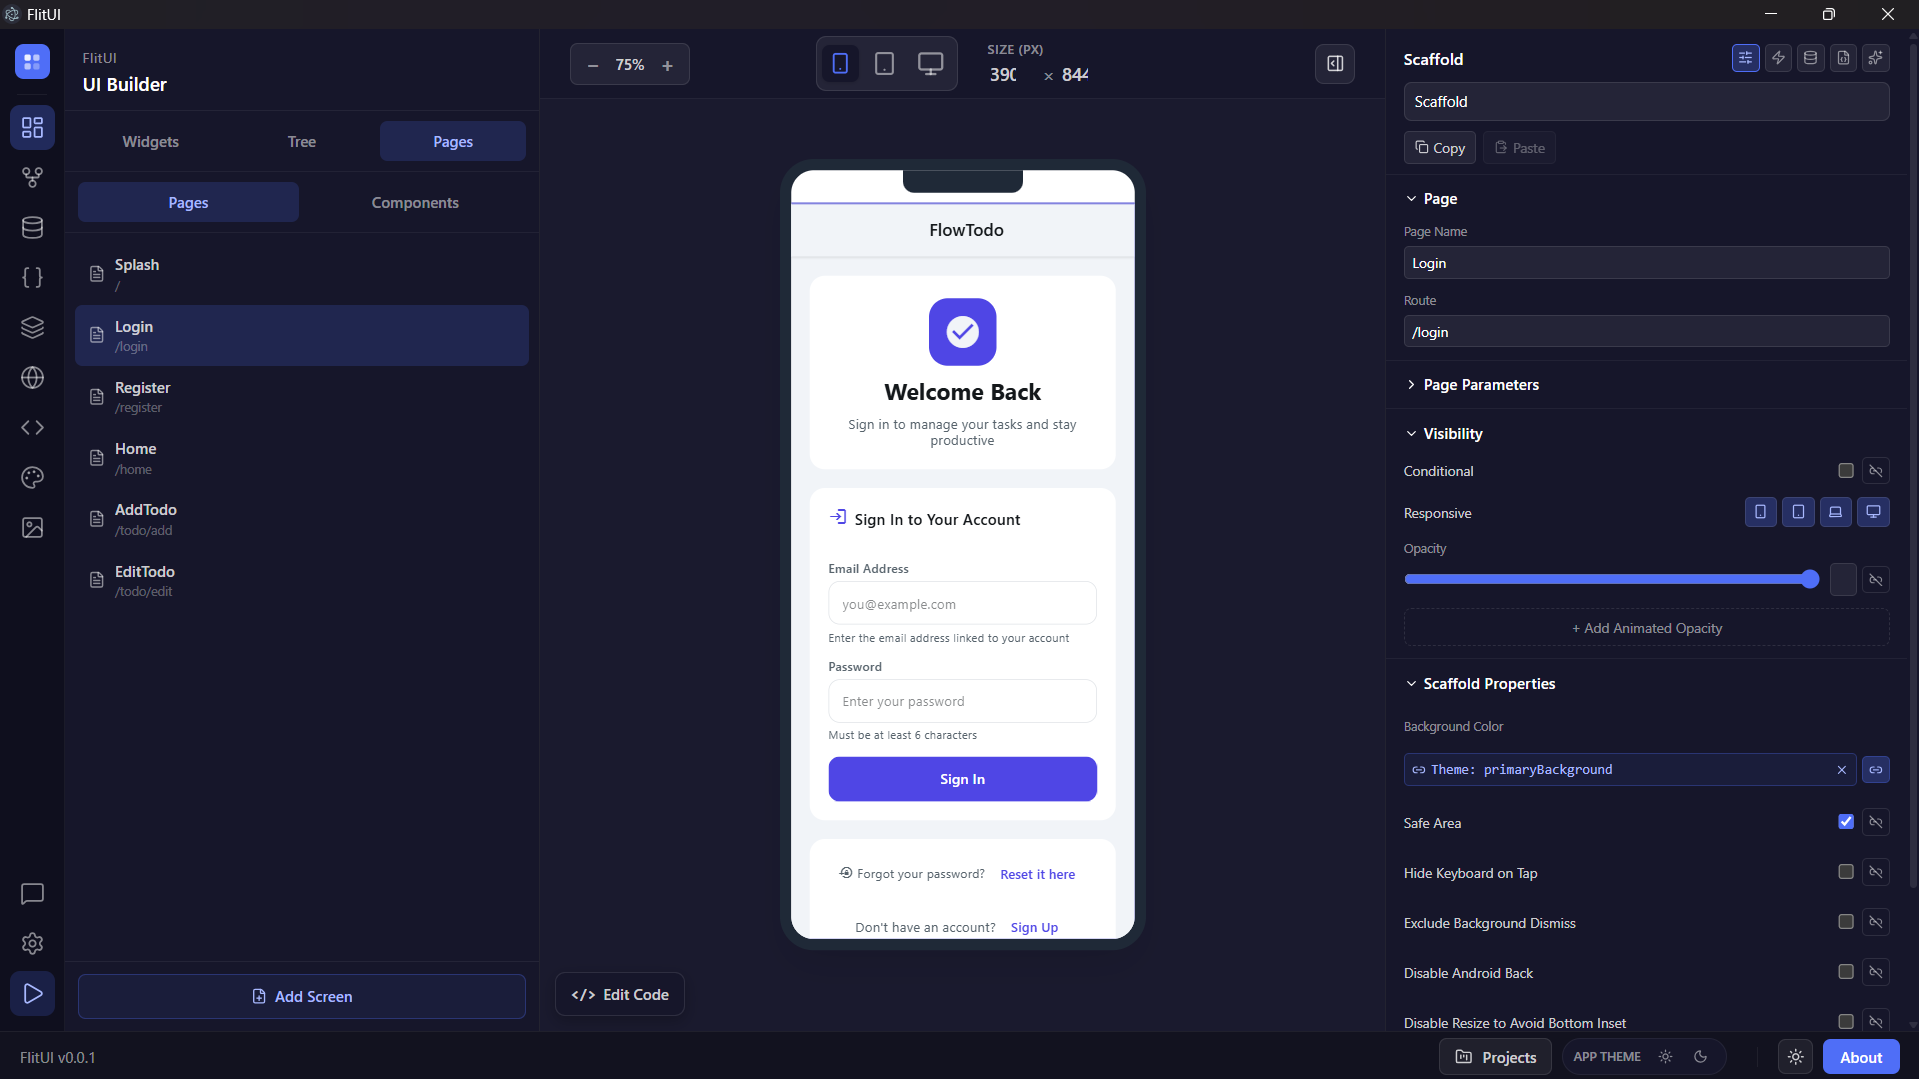Open the properties sliders tab icon
1919x1079 pixels.
tap(1745, 58)
